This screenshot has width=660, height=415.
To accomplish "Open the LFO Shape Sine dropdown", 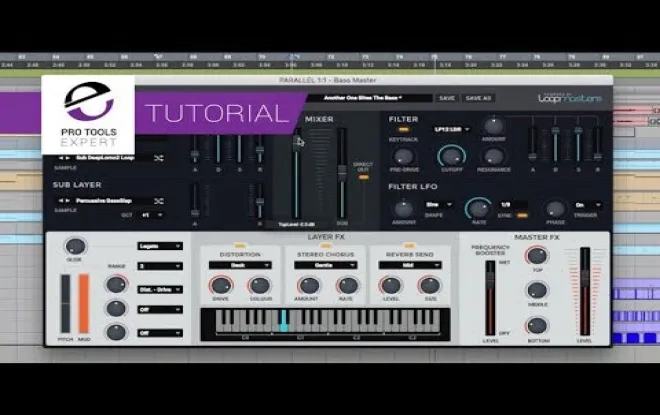I will pyautogui.click(x=438, y=205).
